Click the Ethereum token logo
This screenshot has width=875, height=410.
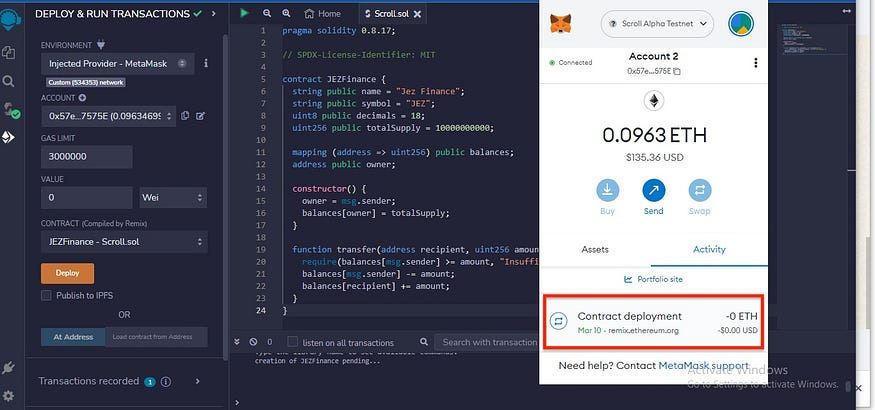point(653,101)
